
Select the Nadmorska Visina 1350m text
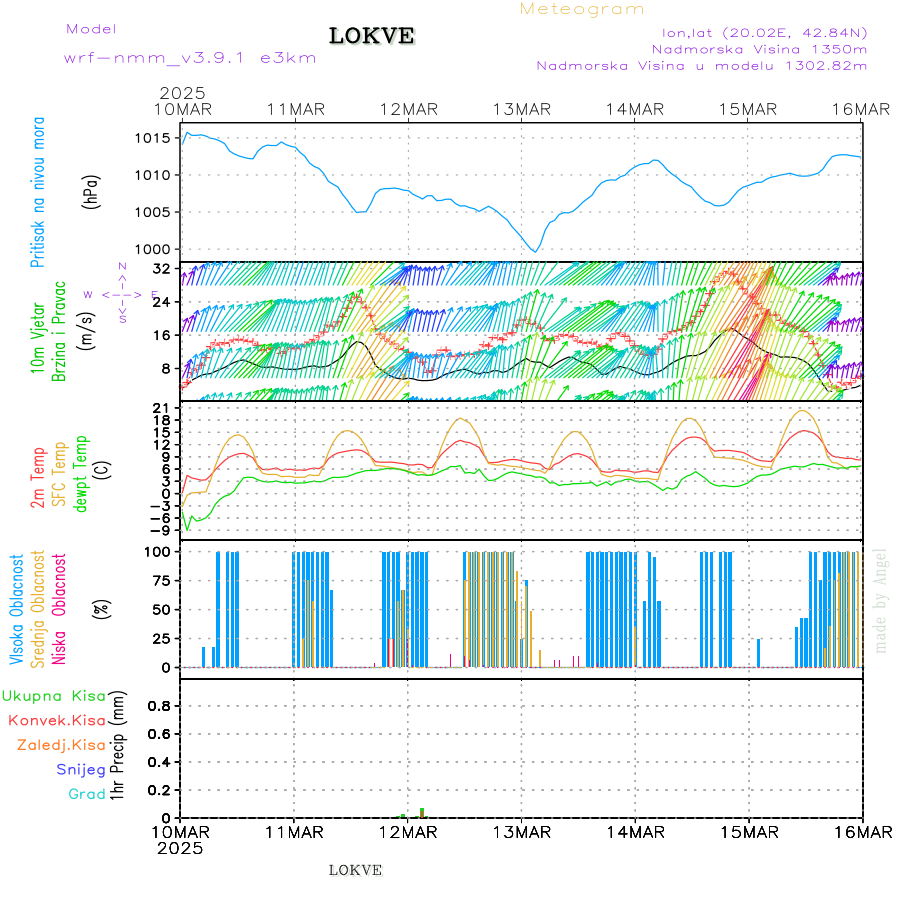click(x=759, y=48)
